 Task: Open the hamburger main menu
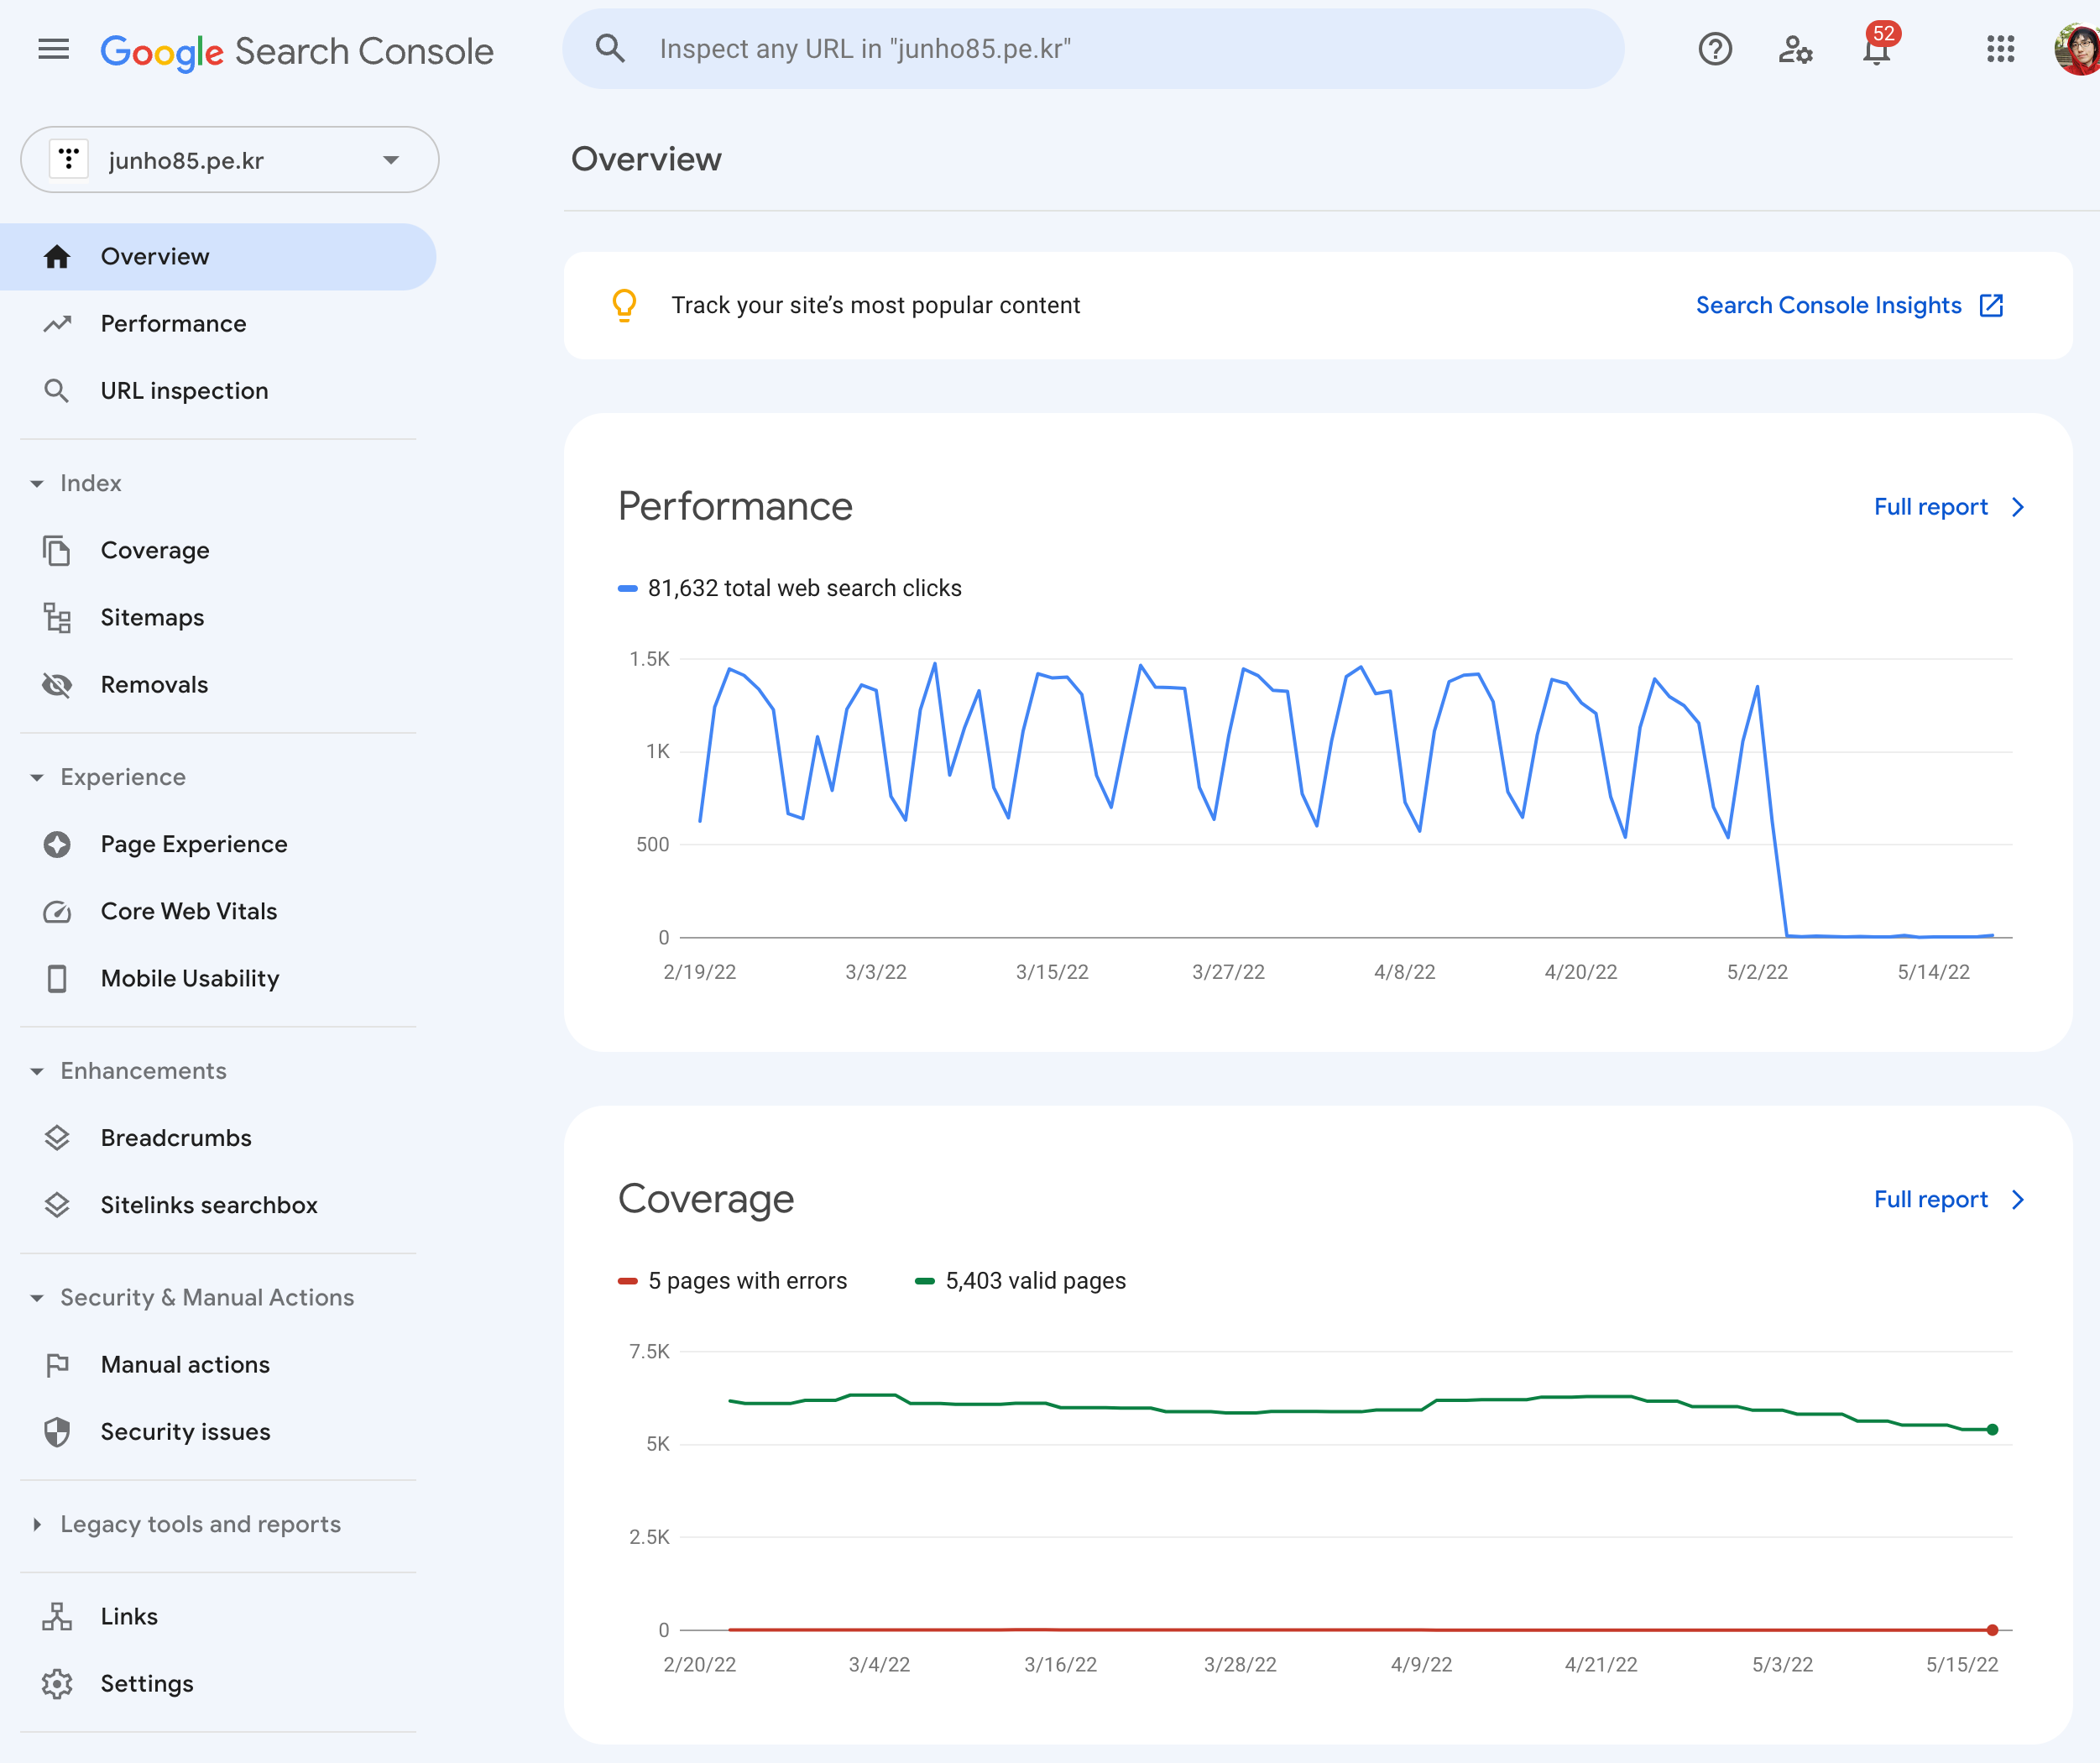(53, 49)
